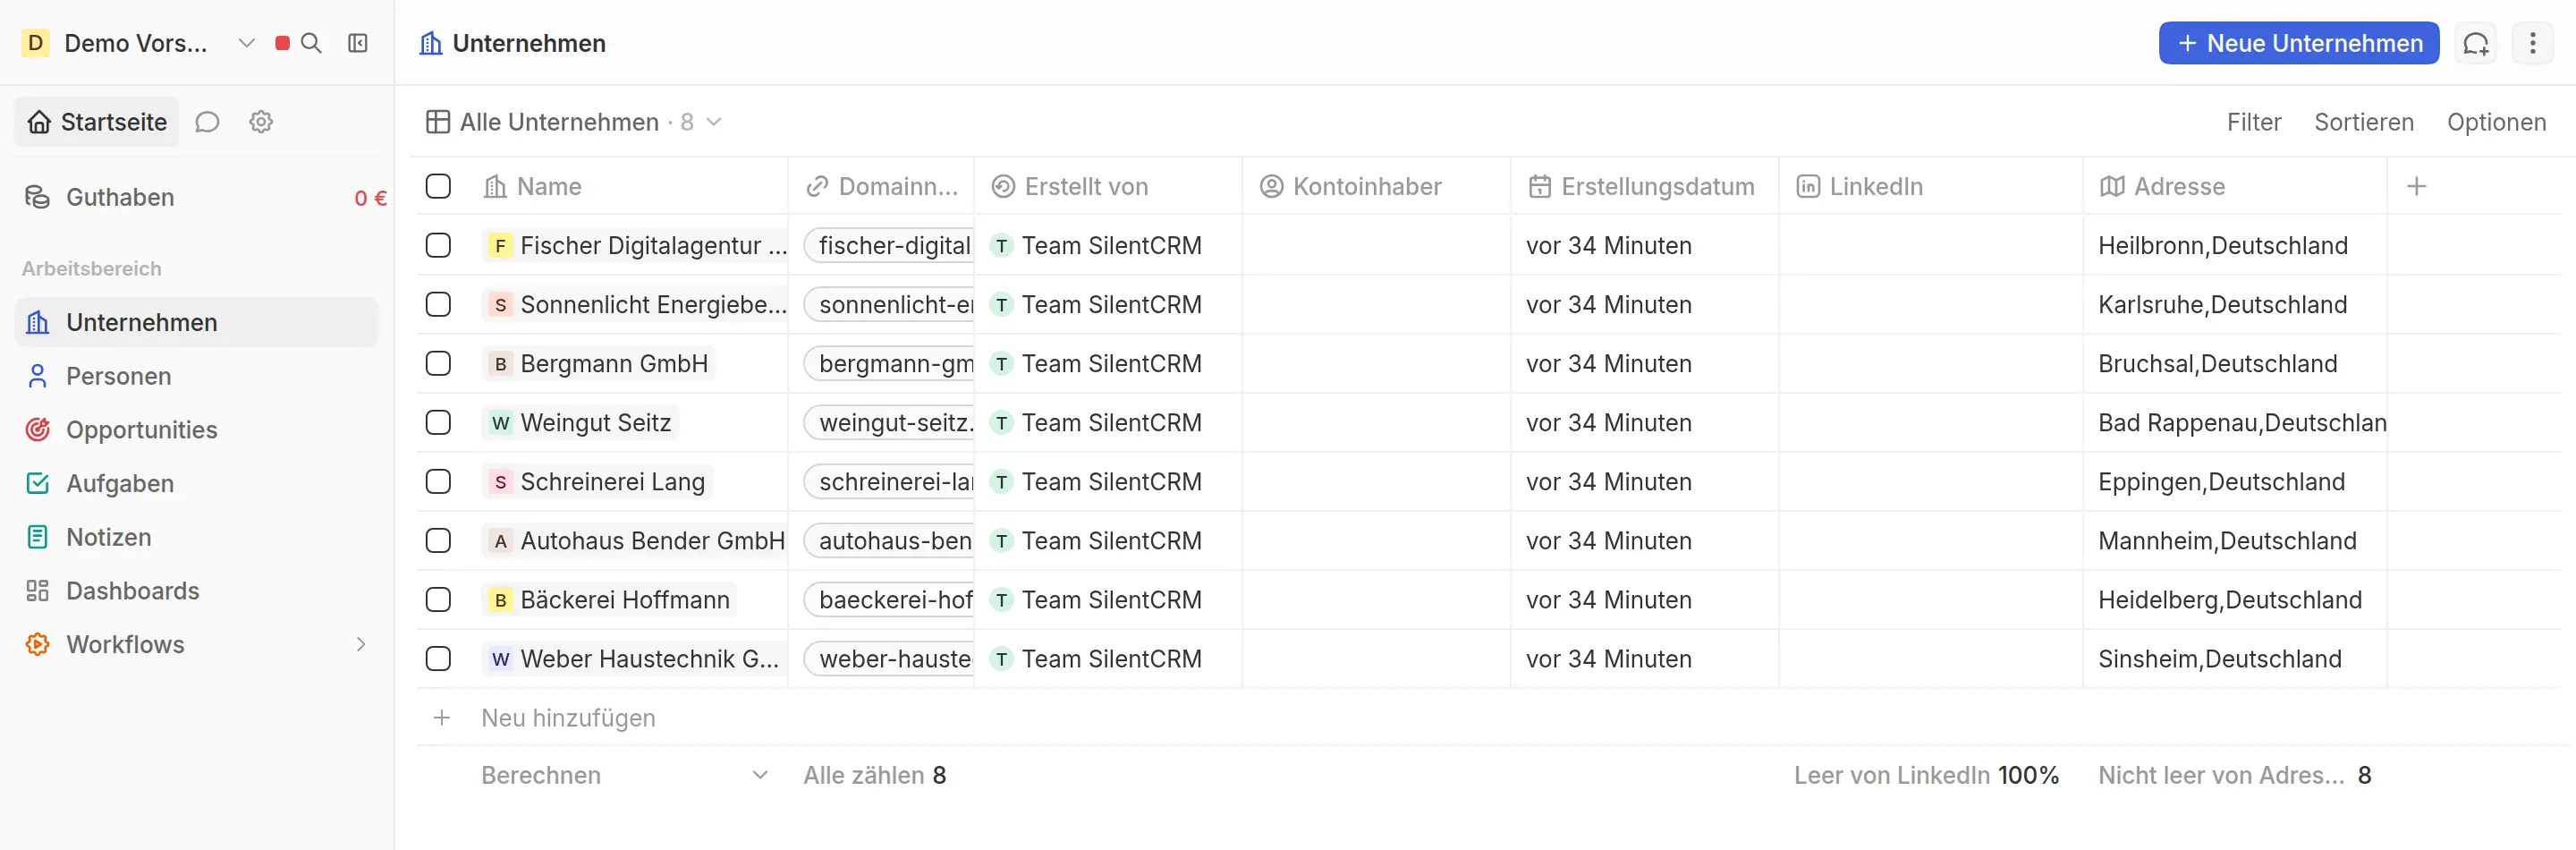This screenshot has height=850, width=2576.
Task: Click the search magnifier icon
Action: pyautogui.click(x=311, y=43)
